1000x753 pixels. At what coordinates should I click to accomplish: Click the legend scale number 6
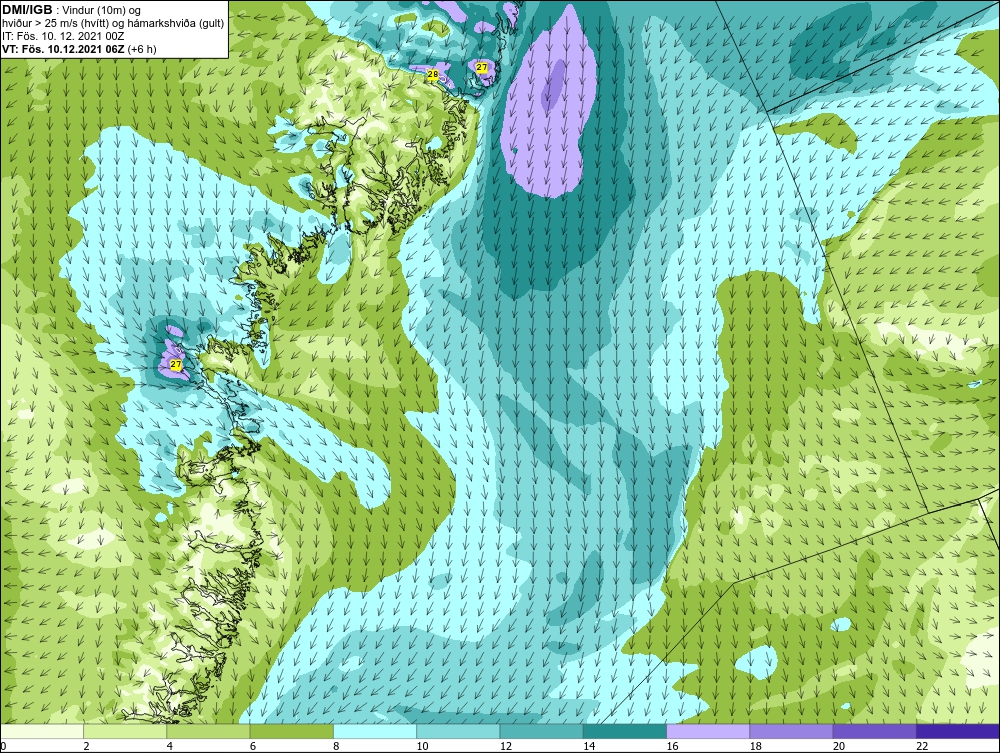click(x=253, y=746)
